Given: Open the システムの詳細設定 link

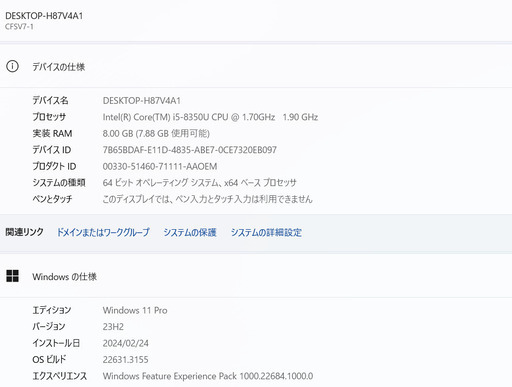Looking at the screenshot, I should click(266, 232).
